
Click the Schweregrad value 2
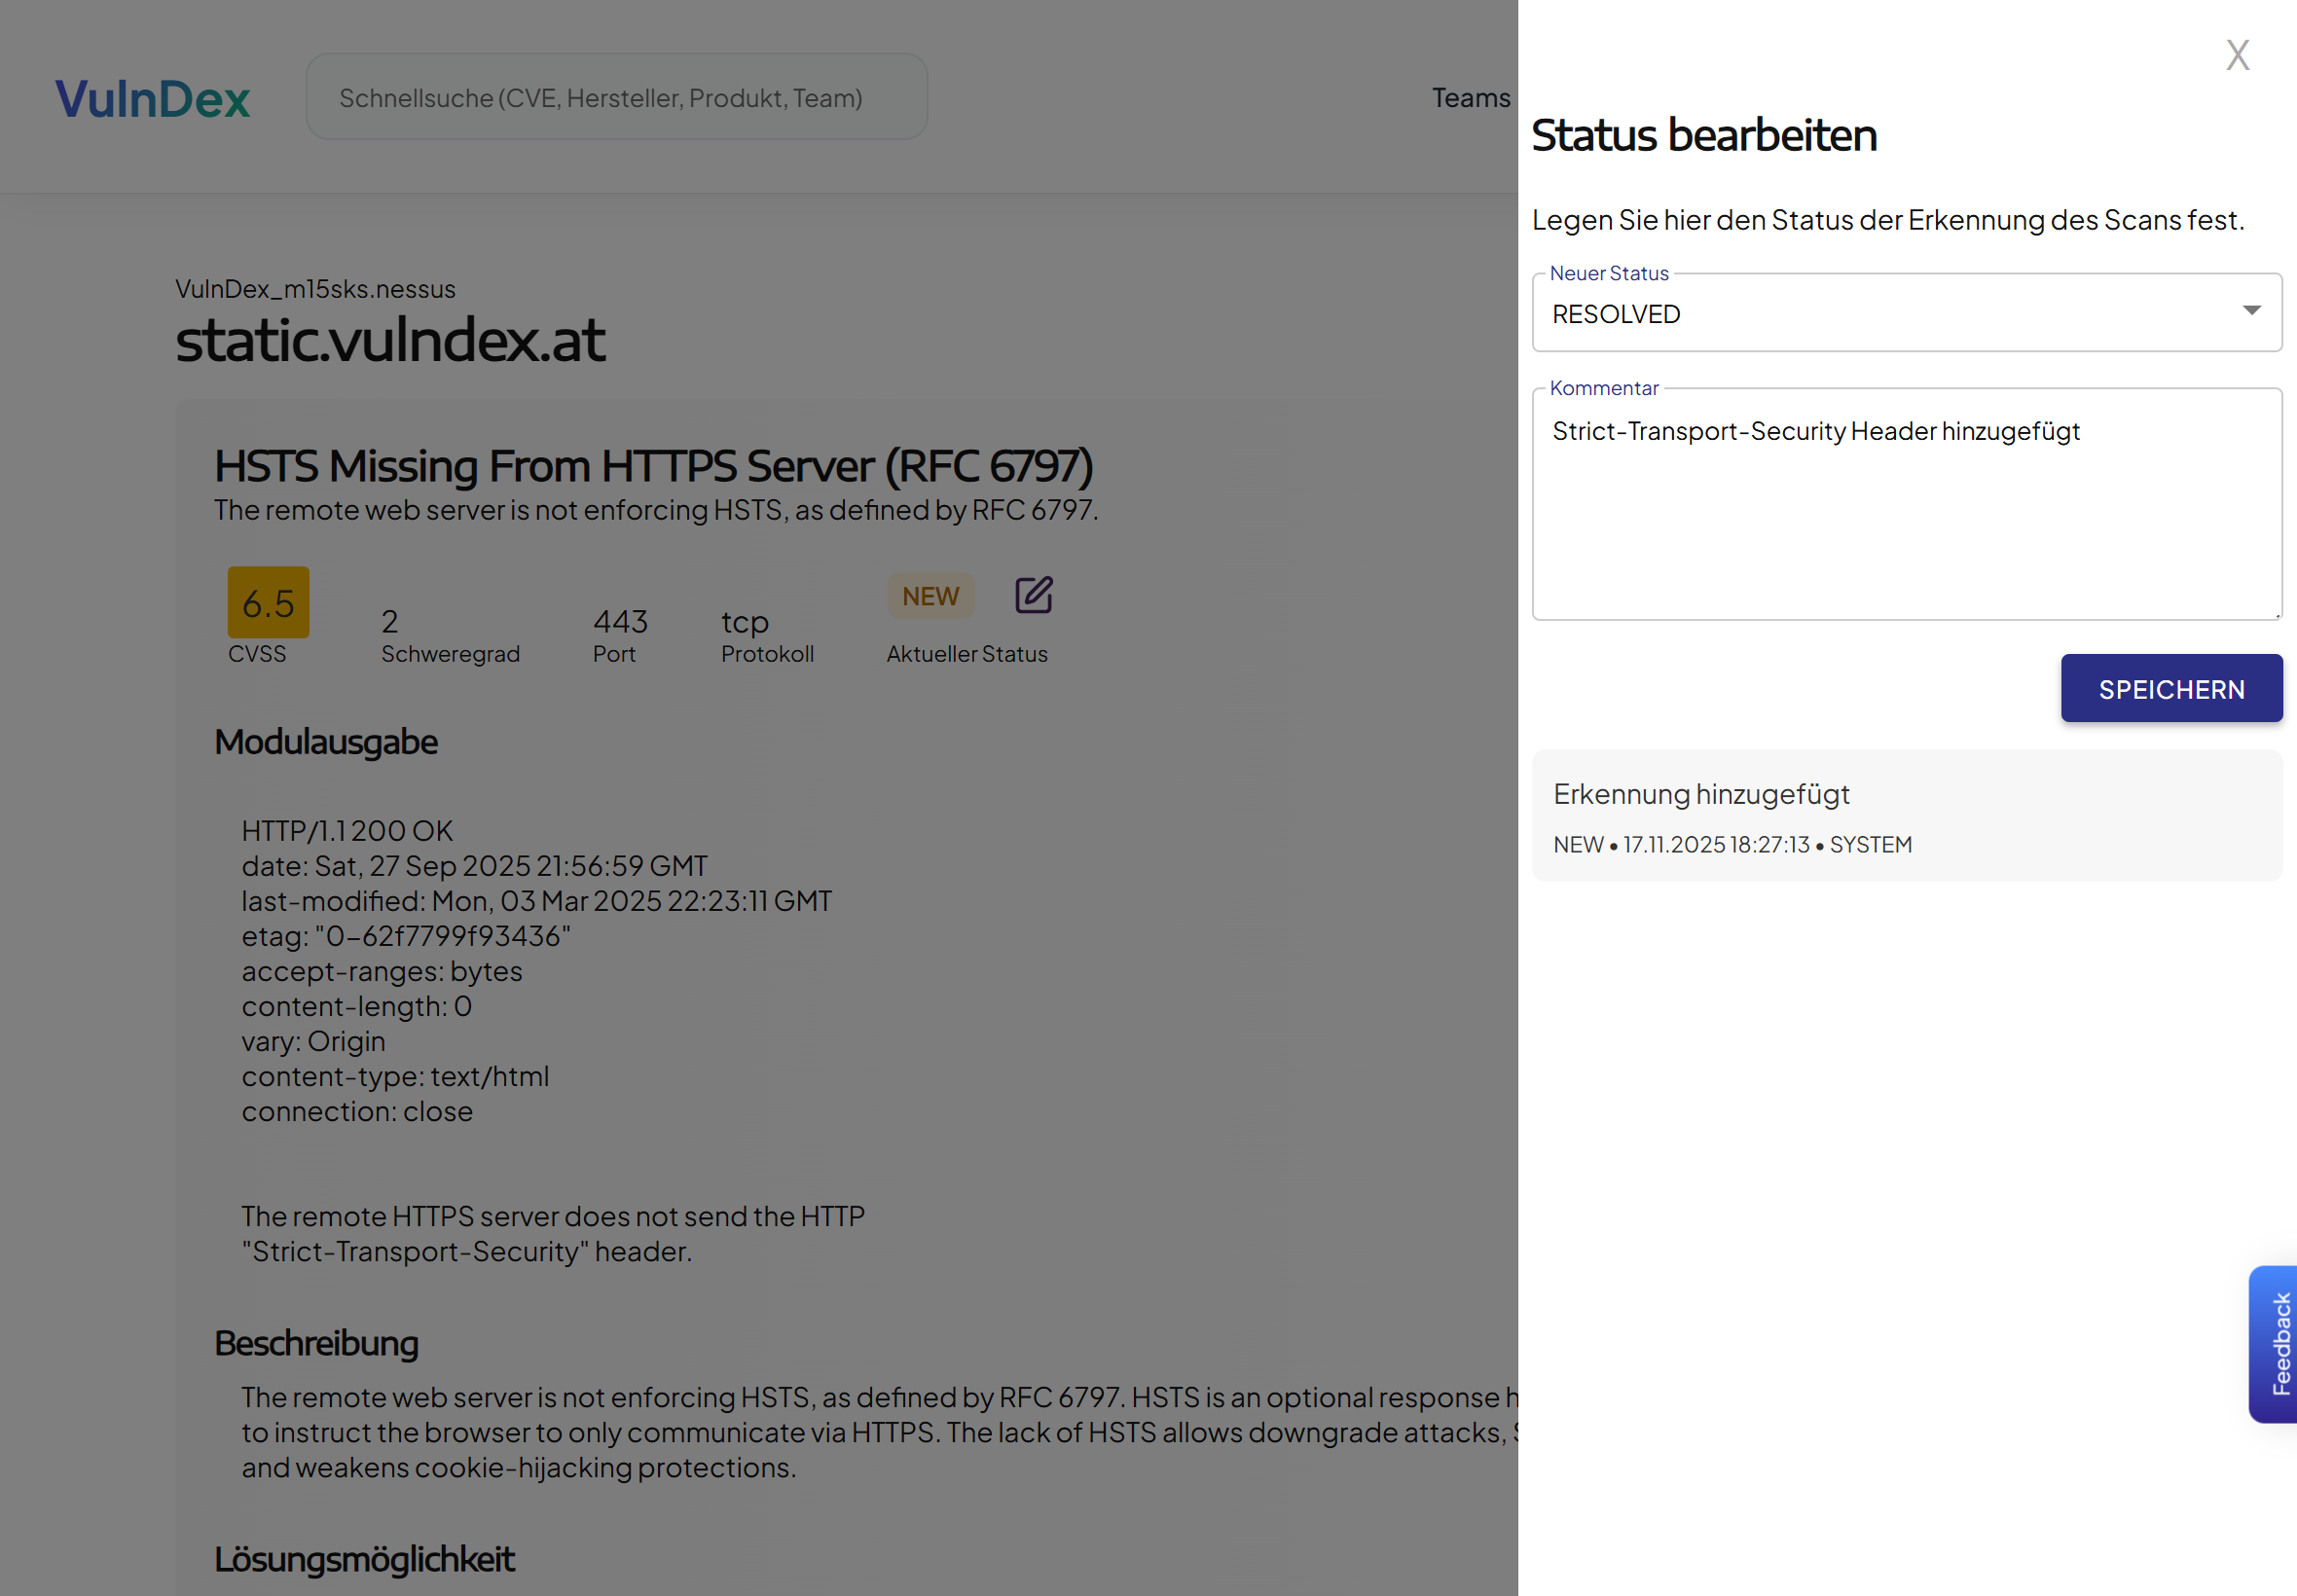pyautogui.click(x=390, y=622)
